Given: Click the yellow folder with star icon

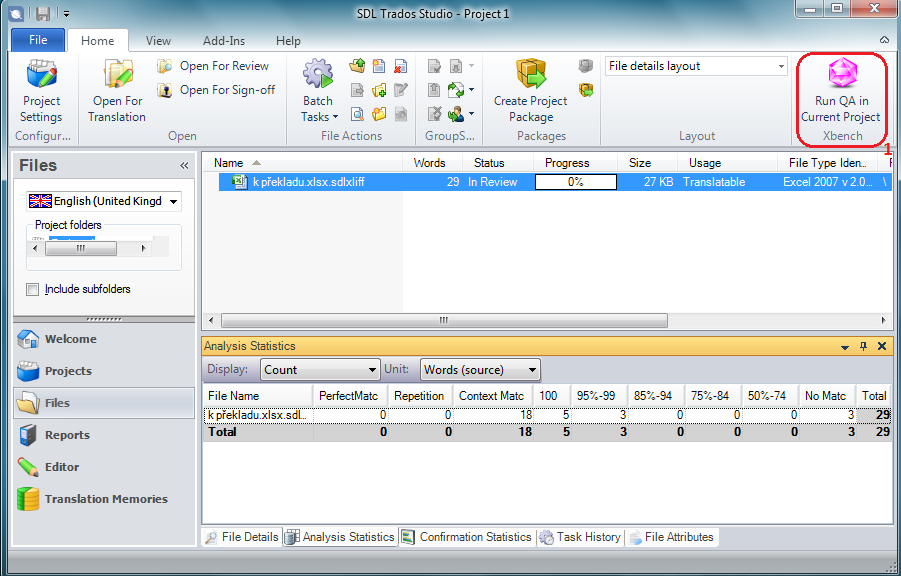Looking at the screenshot, I should pyautogui.click(x=379, y=114).
